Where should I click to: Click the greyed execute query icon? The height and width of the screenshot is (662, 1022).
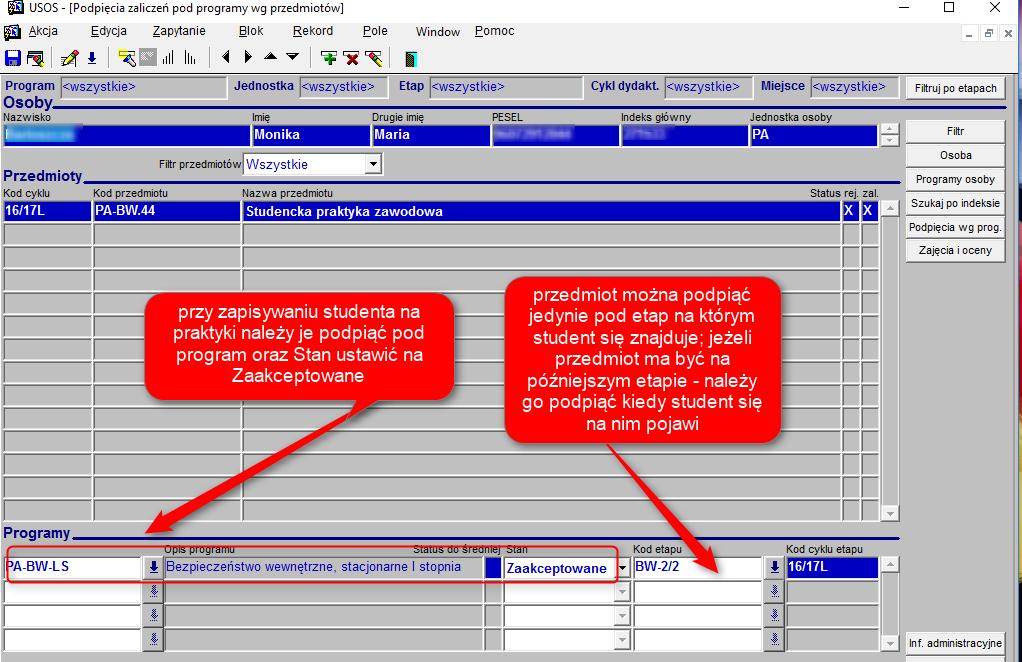148,59
